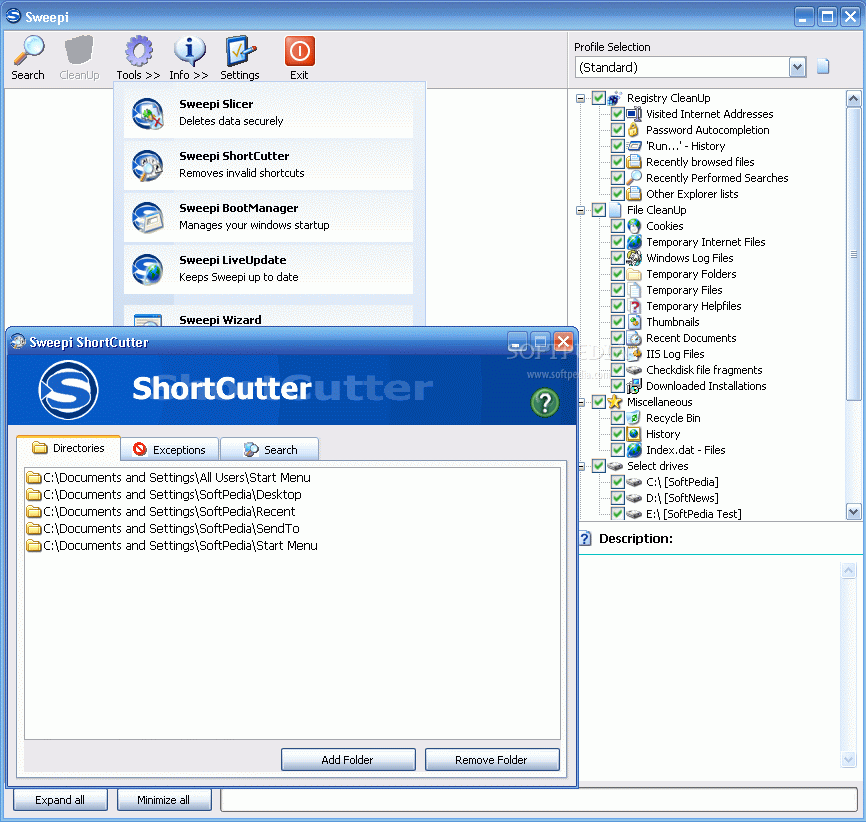Open Sweepi BootManager menu entry
The height and width of the screenshot is (822, 866).
tap(268, 217)
